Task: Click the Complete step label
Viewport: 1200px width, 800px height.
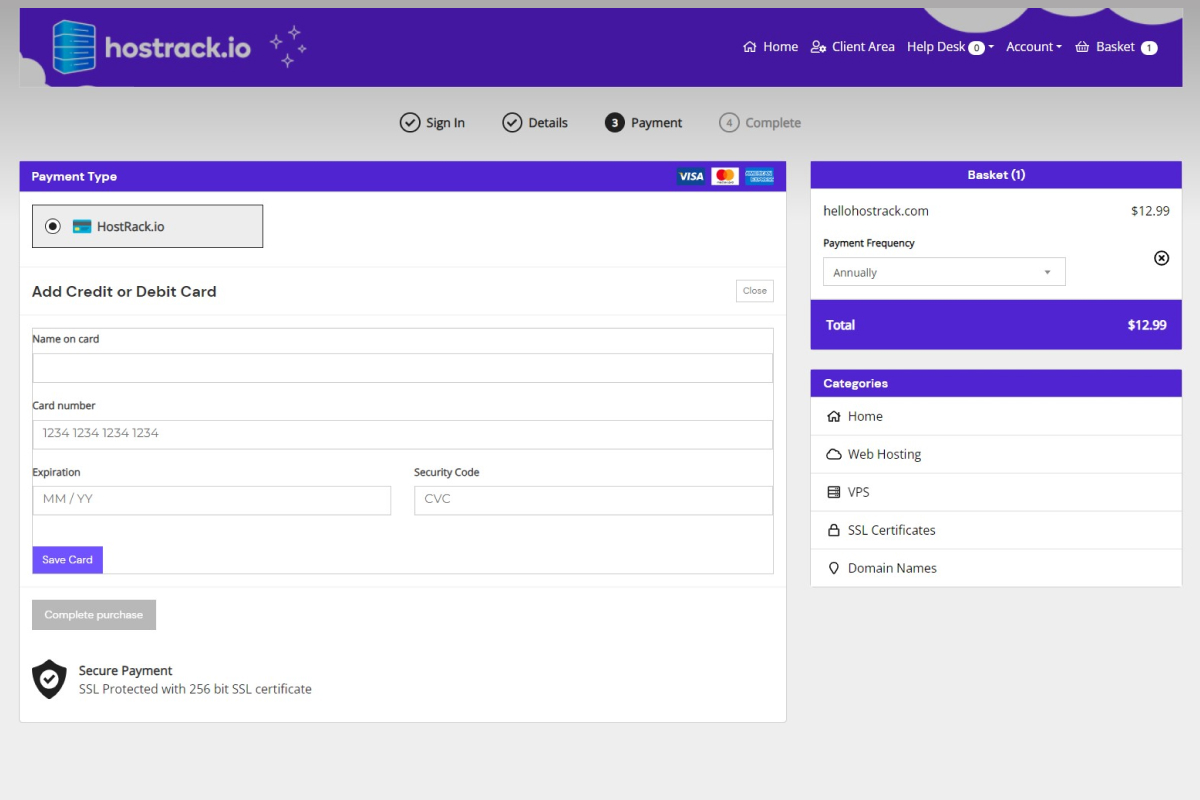Action: tap(773, 123)
